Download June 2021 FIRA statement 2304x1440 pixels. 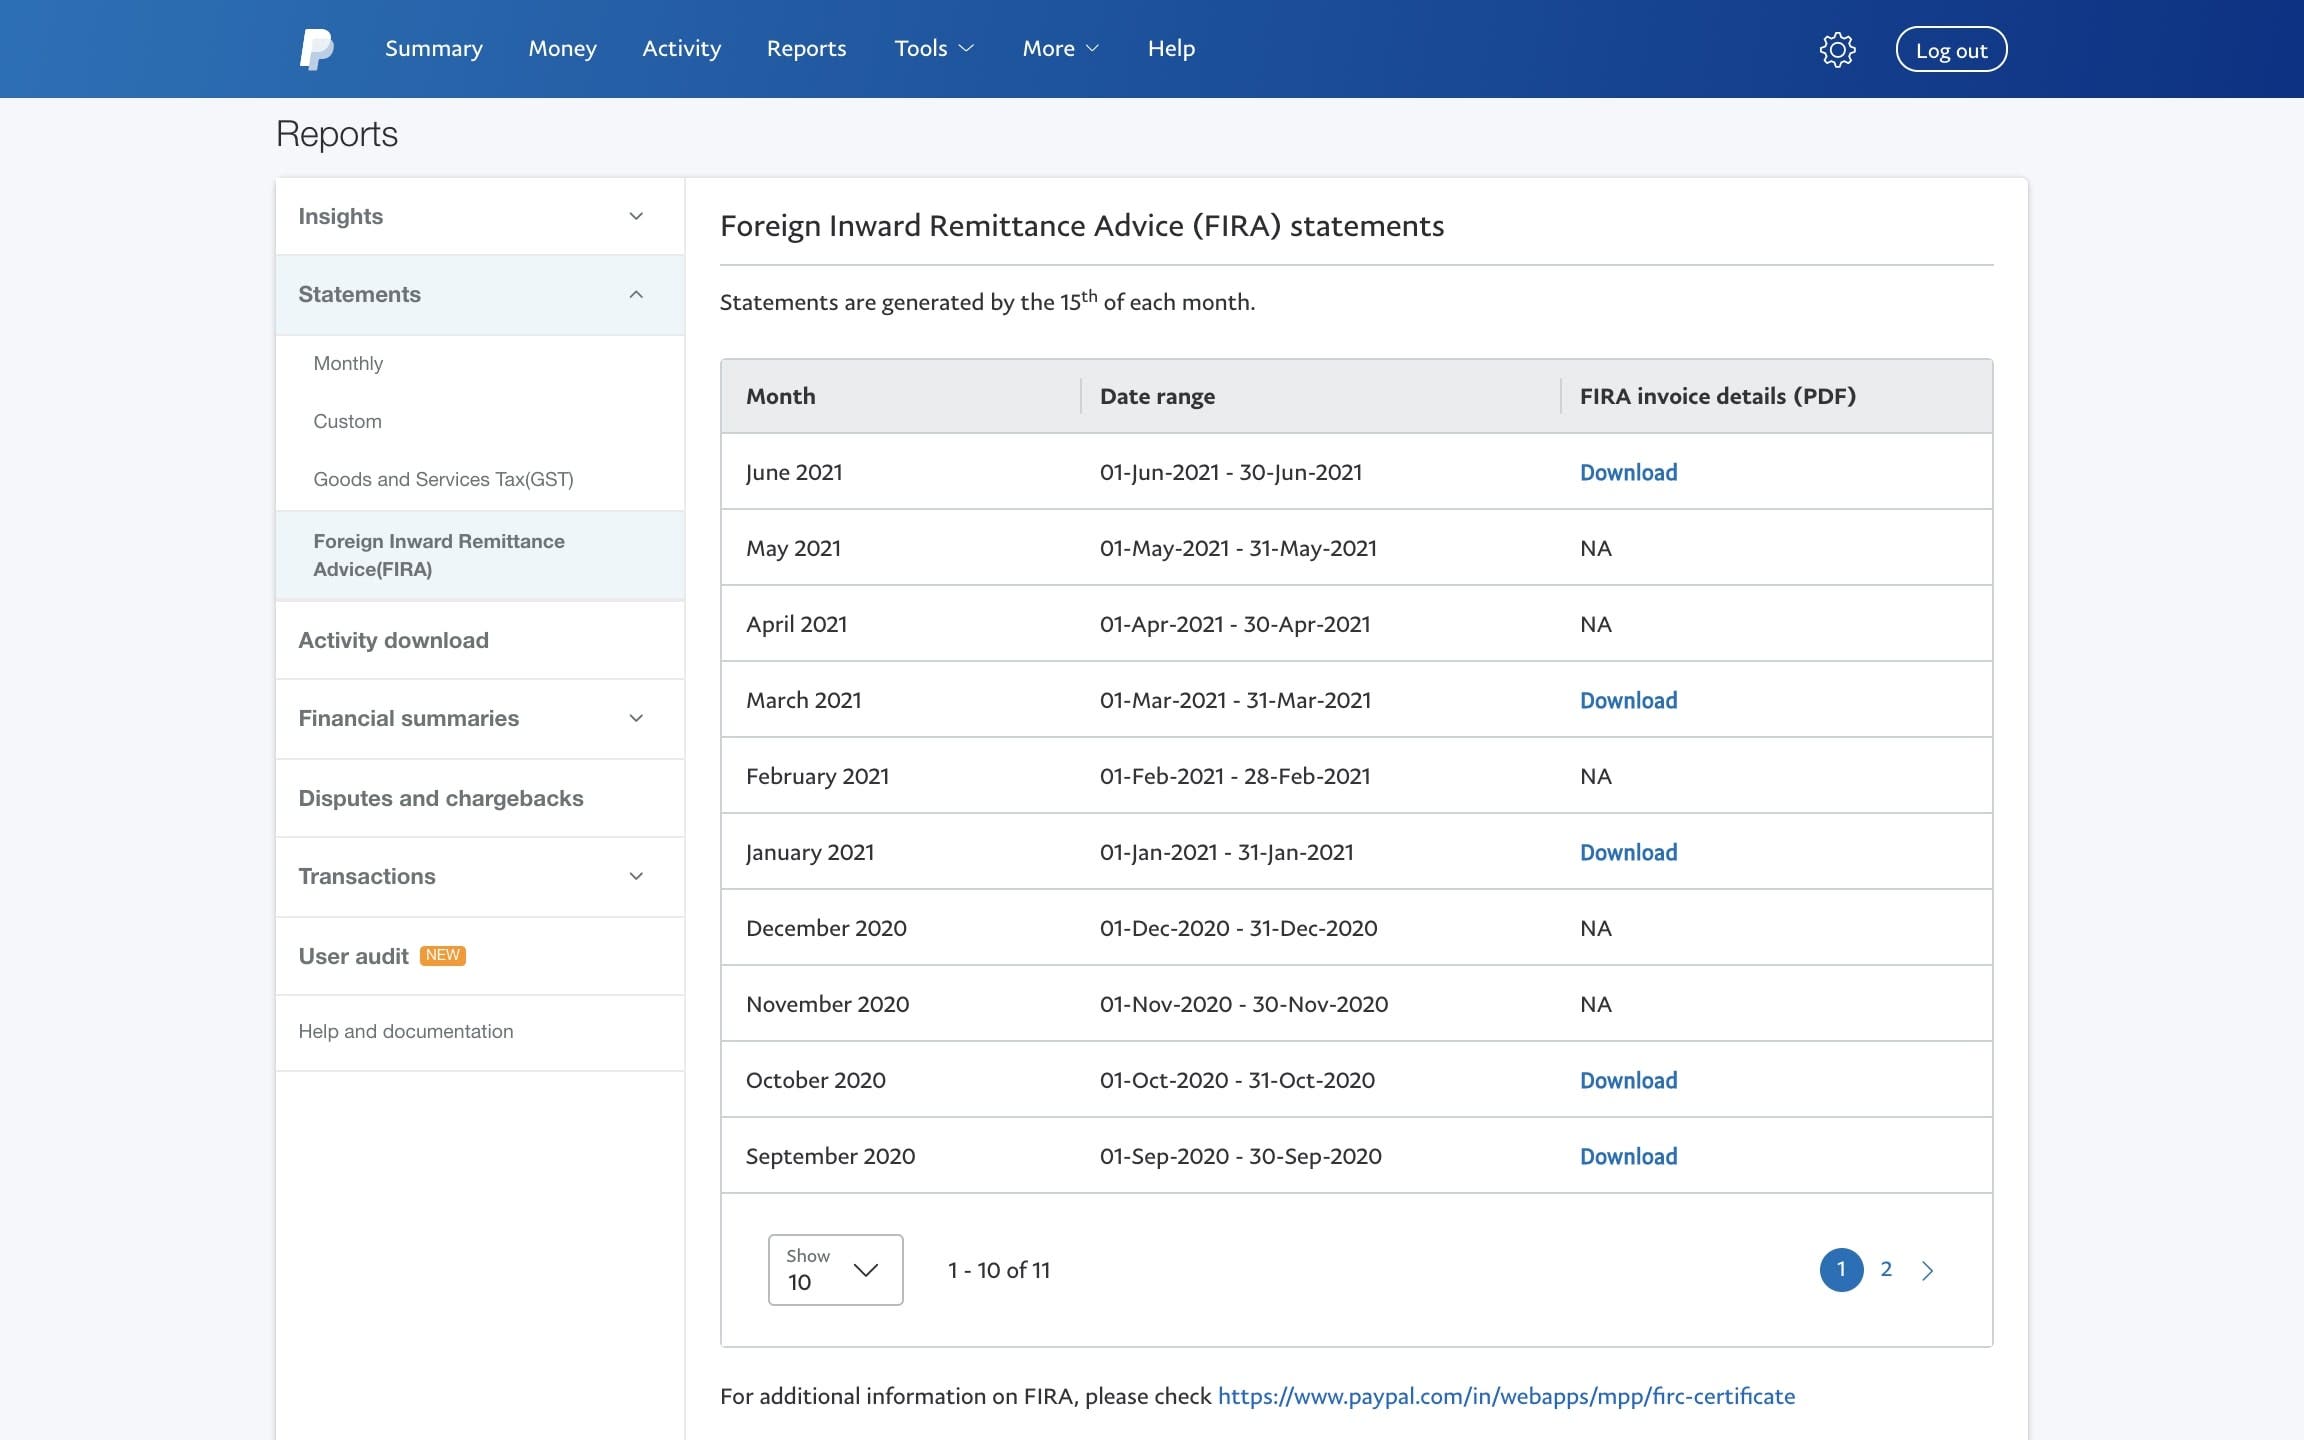1627,471
